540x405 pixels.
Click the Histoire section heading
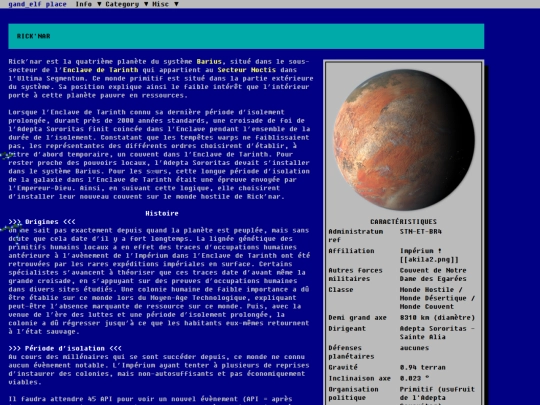(162, 214)
